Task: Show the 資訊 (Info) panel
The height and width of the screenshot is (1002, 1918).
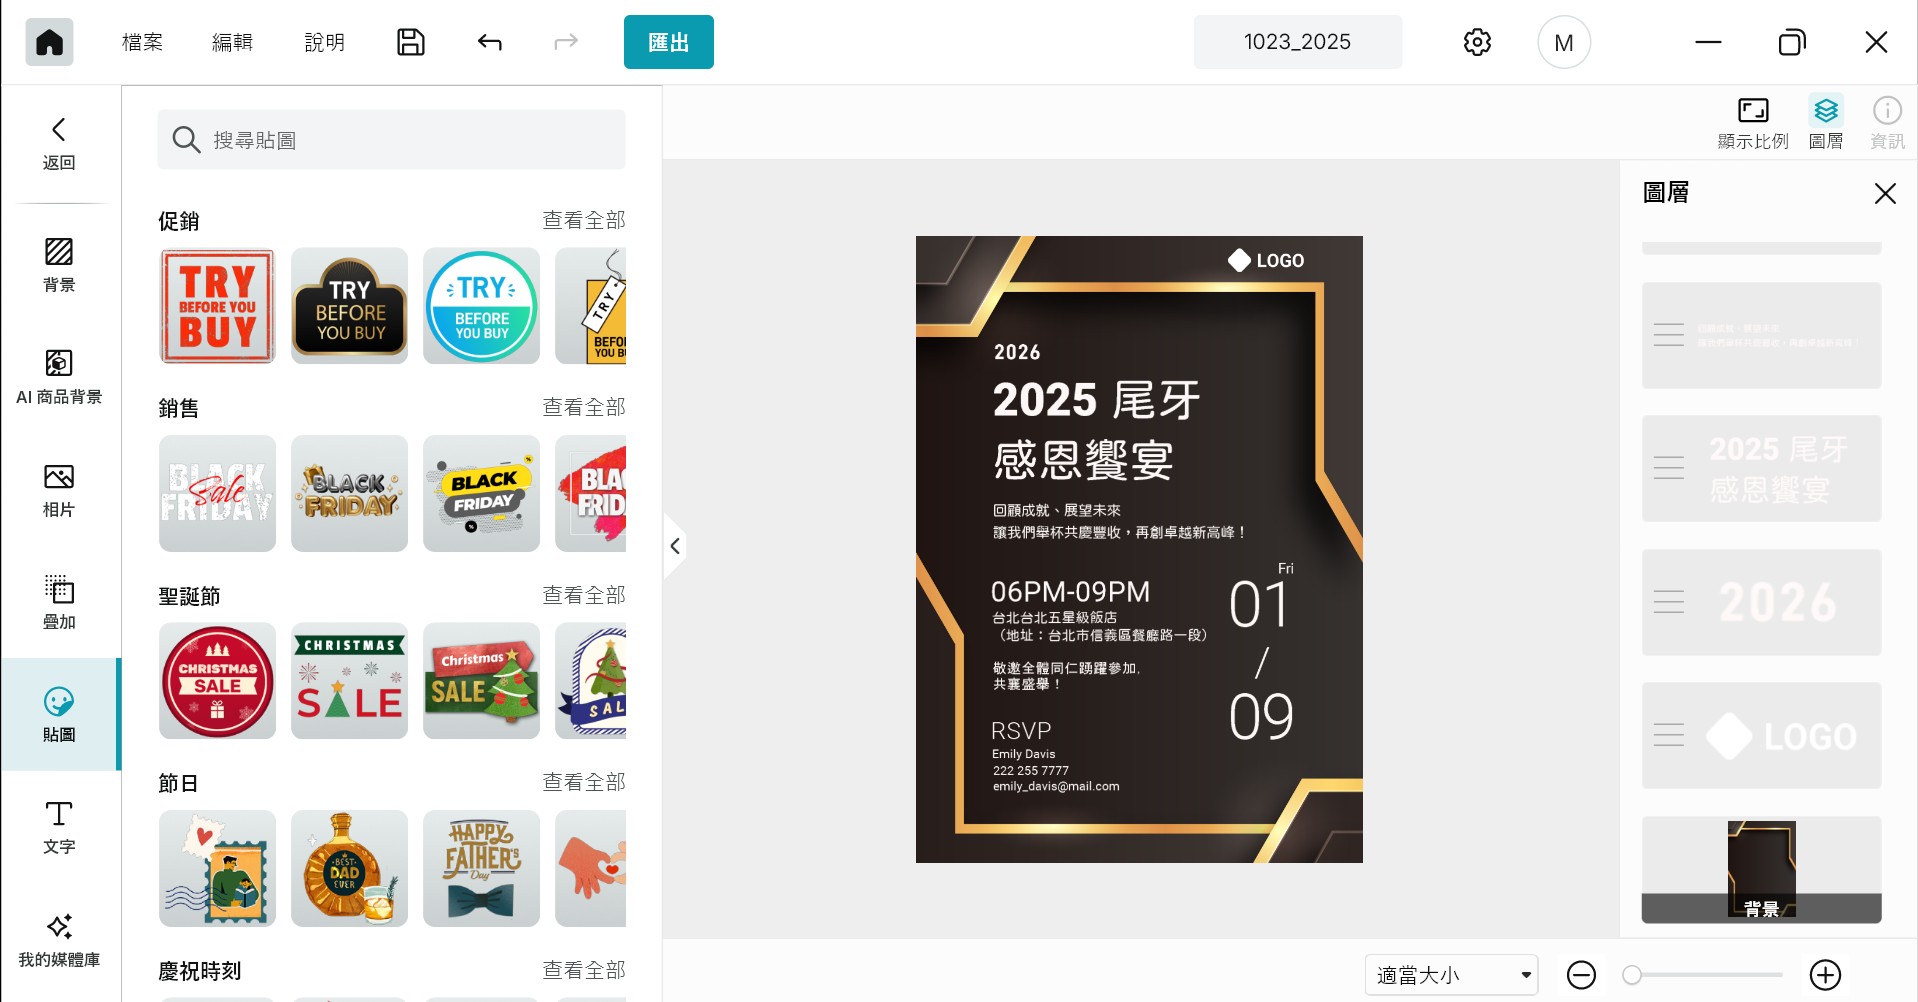Action: tap(1886, 121)
